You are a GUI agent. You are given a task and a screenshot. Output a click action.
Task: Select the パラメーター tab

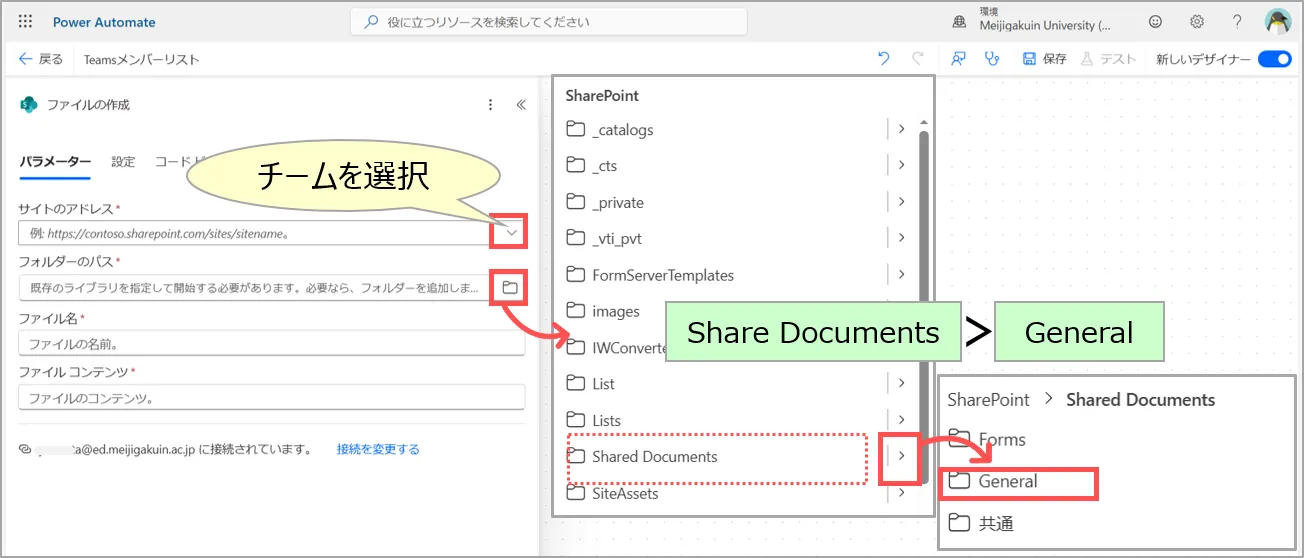[56, 162]
